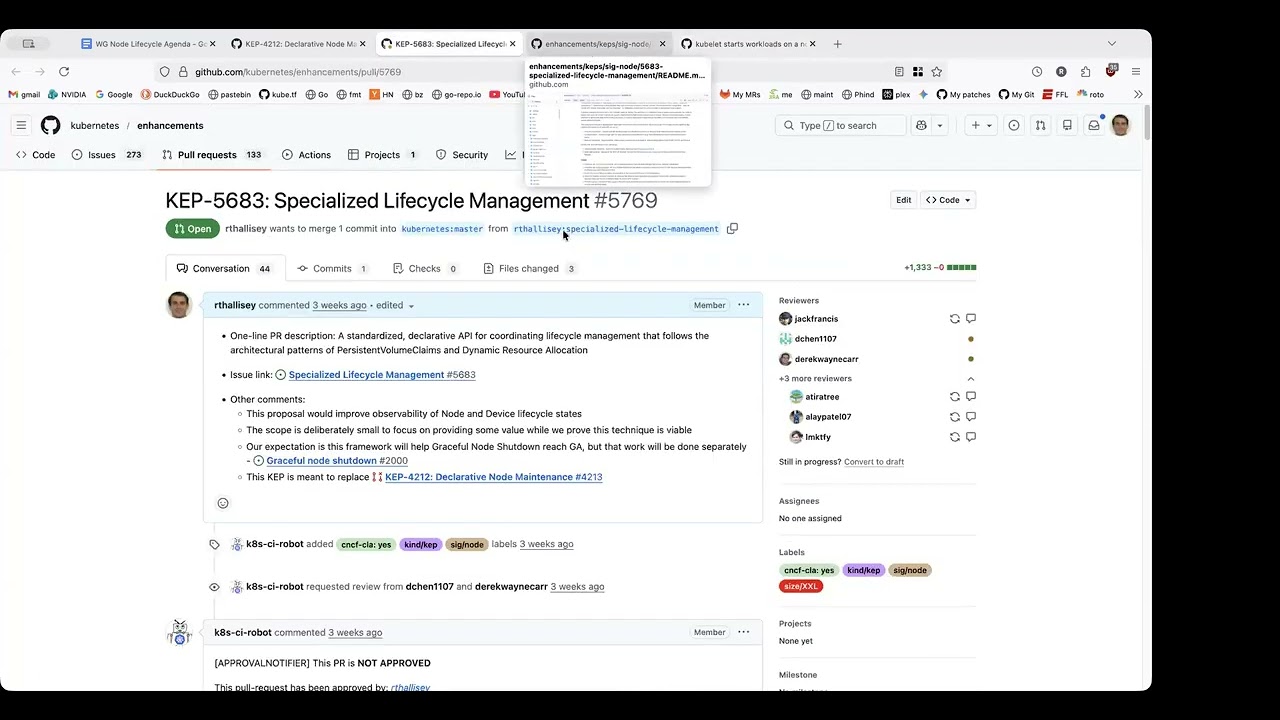
Task: Reload the page in browser toolbar
Action: 64,72
